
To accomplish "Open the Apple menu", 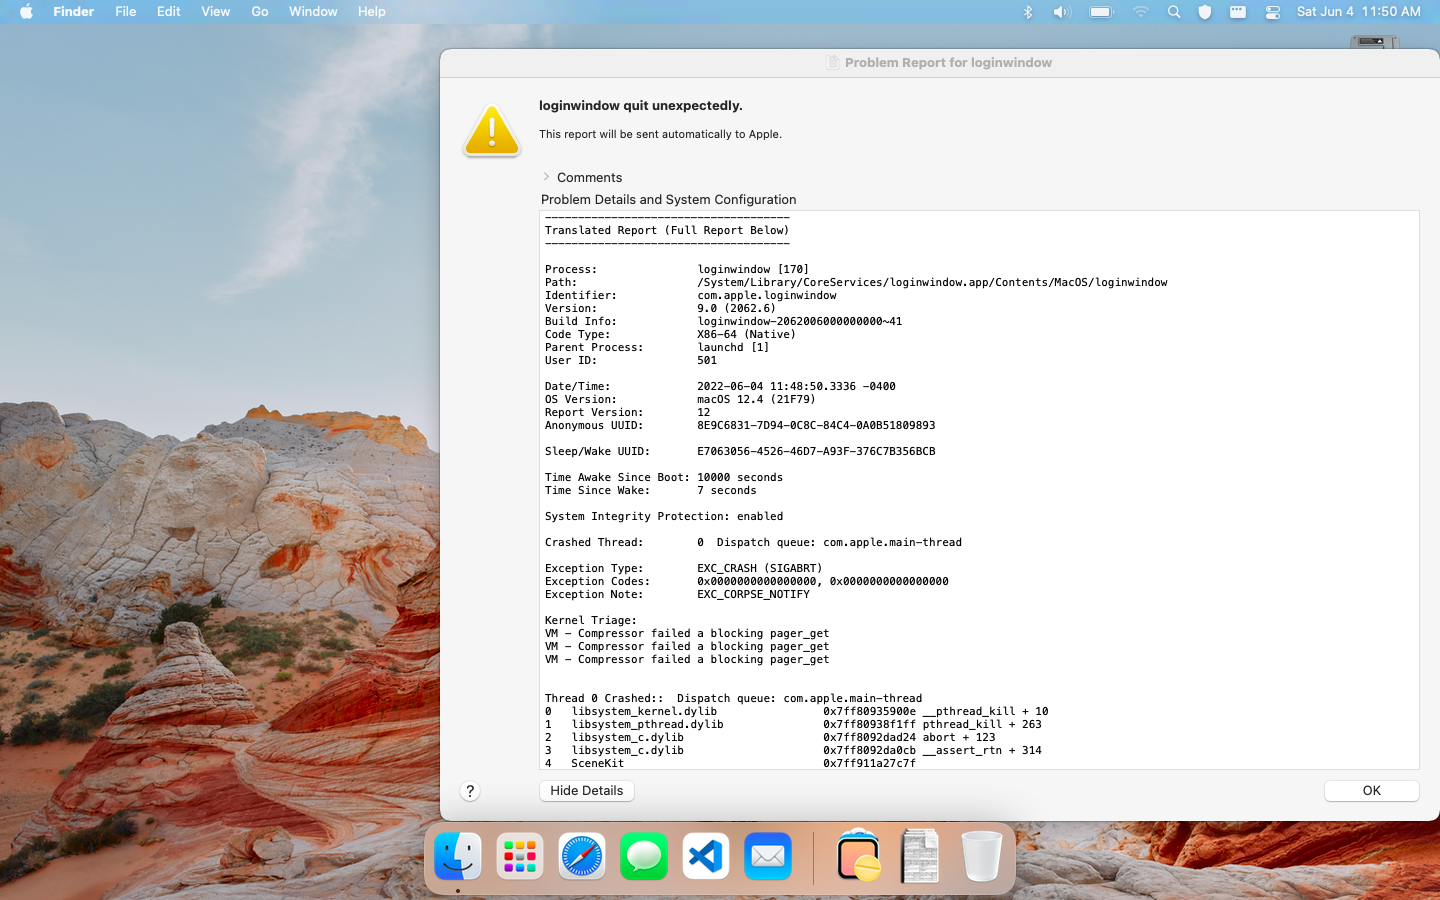I will (x=26, y=12).
